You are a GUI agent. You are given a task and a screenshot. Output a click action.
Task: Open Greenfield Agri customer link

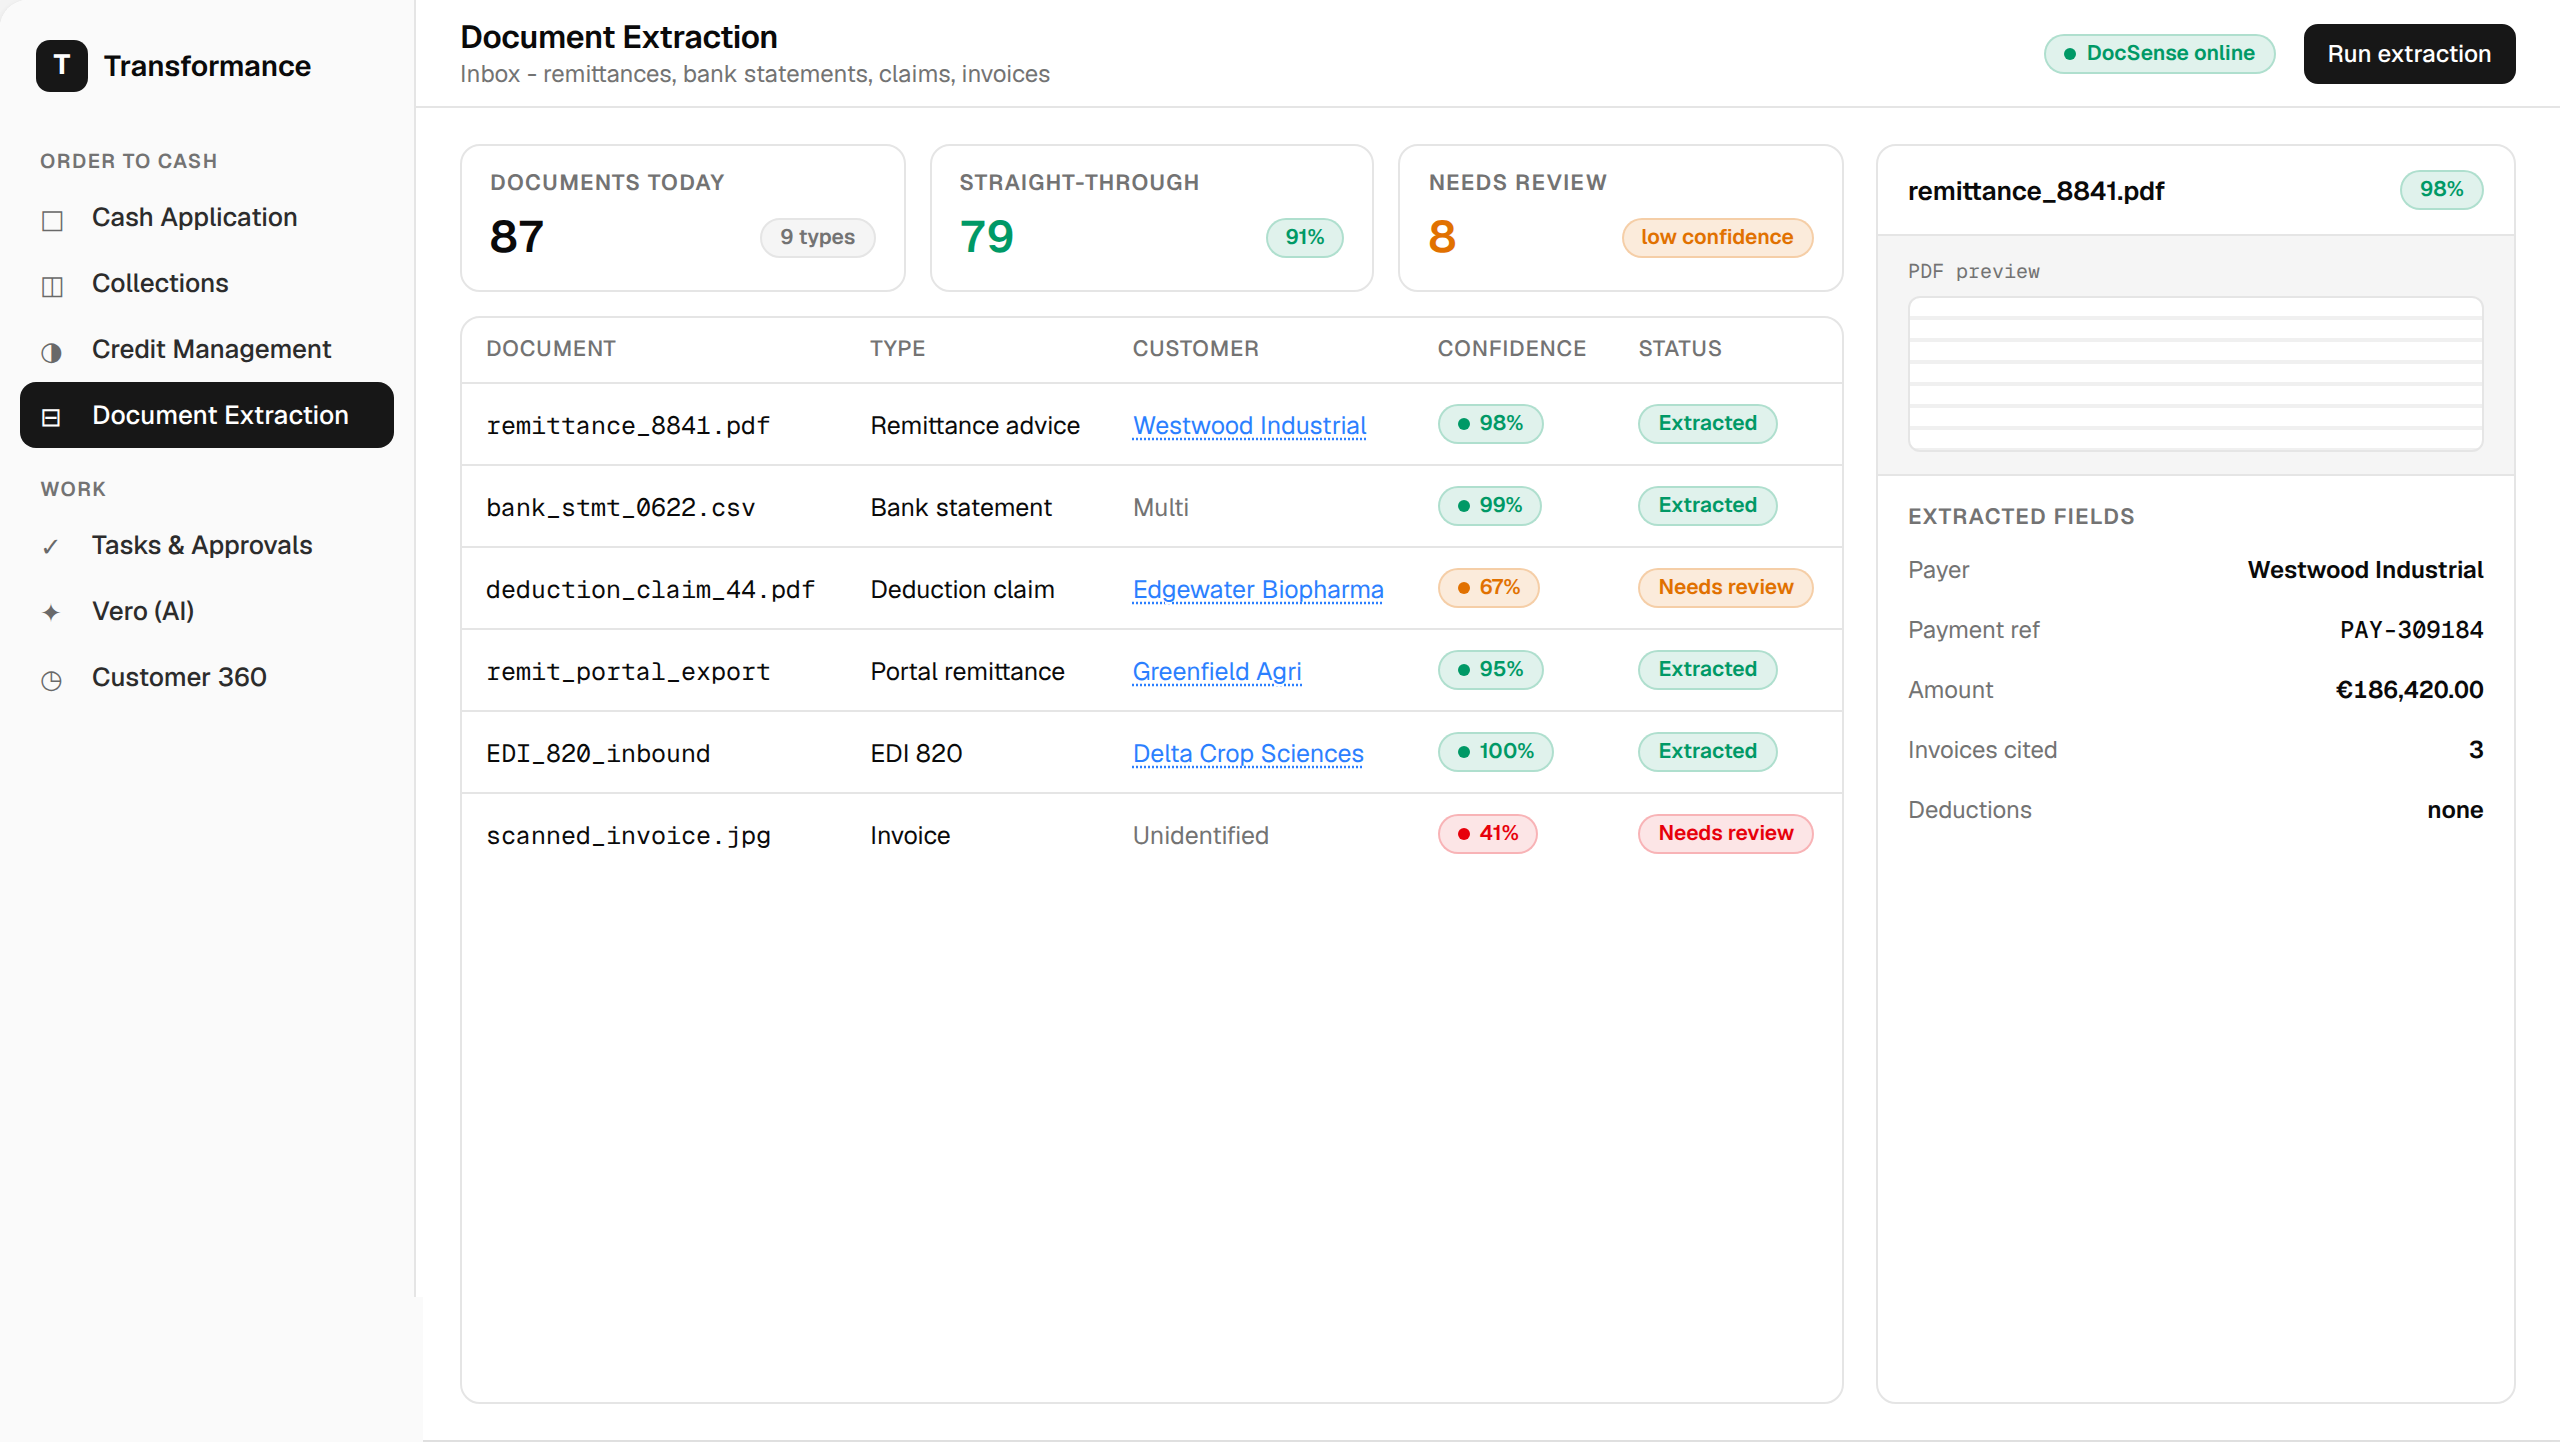coord(1217,671)
